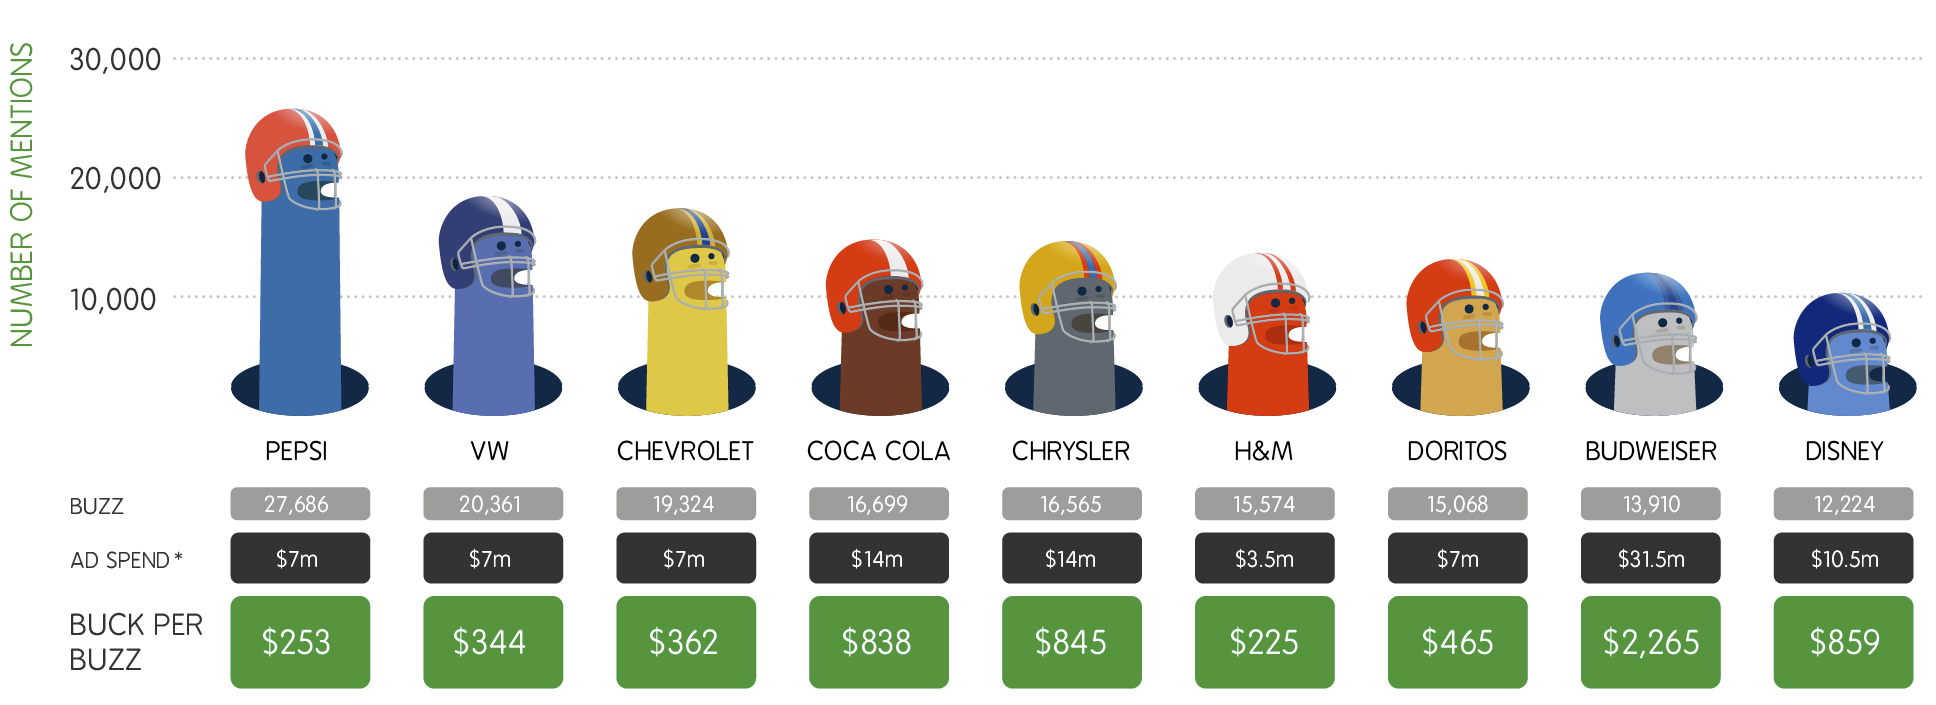Select the H&M white helmet figure
The height and width of the screenshot is (705, 1936).
click(1265, 334)
